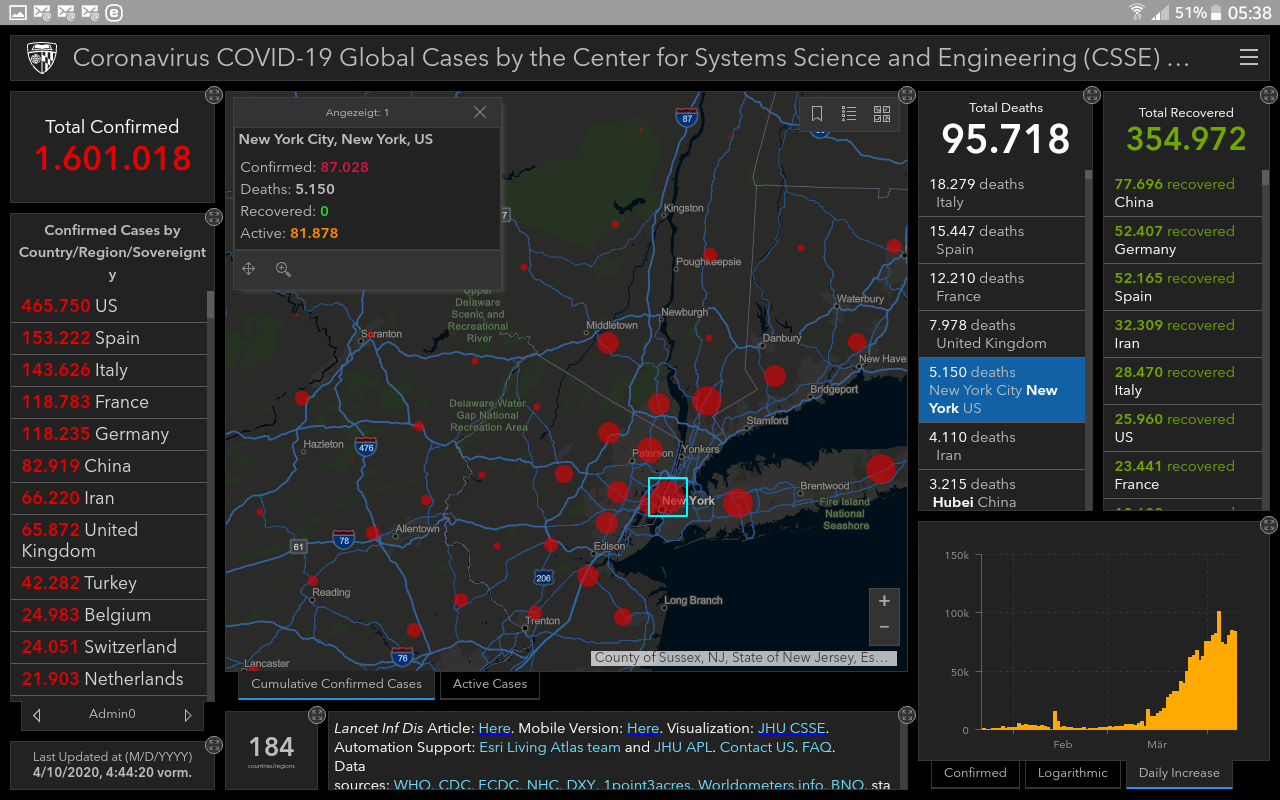
Task: Select 118.235 Germany in confirmed list
Action: click(109, 434)
